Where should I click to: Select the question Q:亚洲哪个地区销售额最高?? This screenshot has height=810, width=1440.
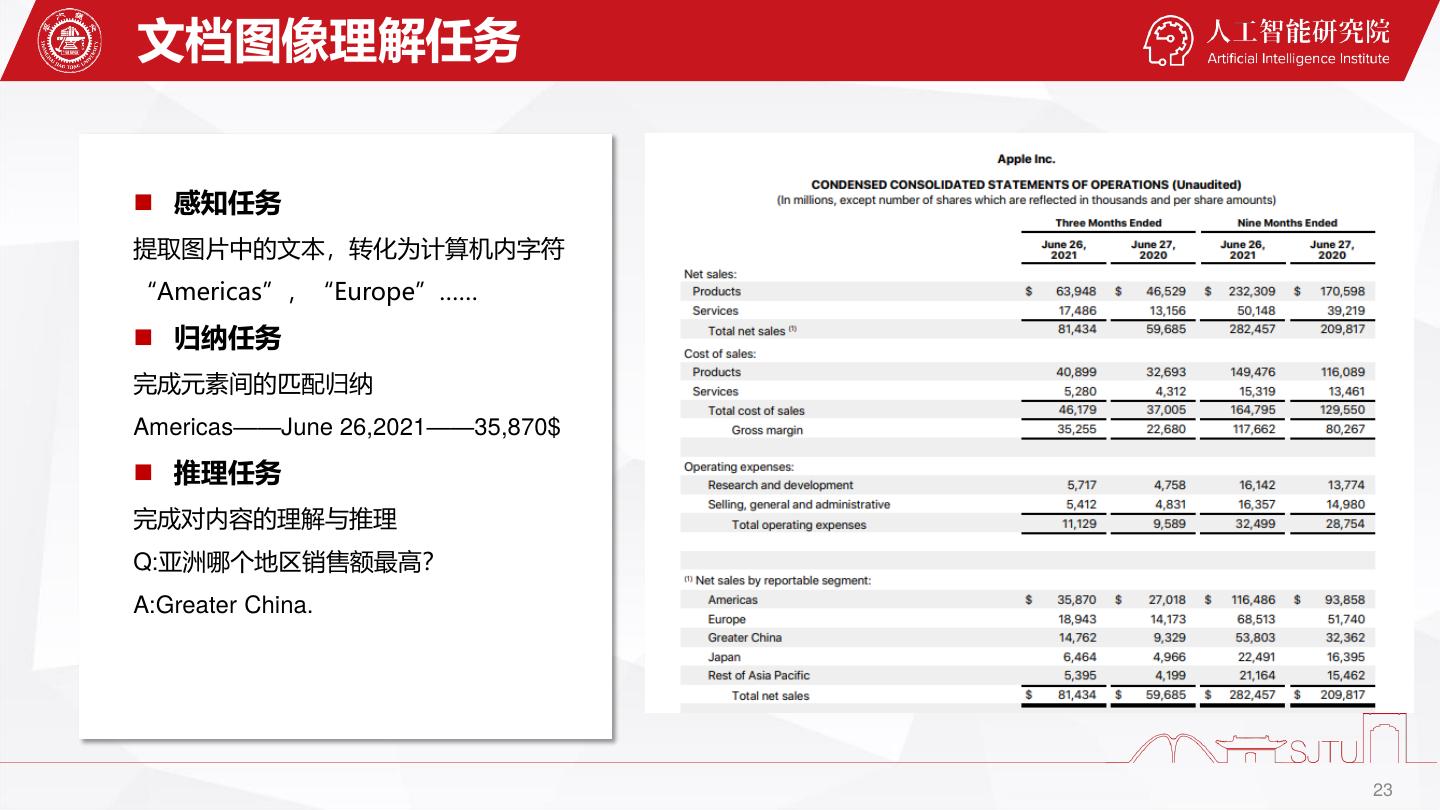pos(283,562)
